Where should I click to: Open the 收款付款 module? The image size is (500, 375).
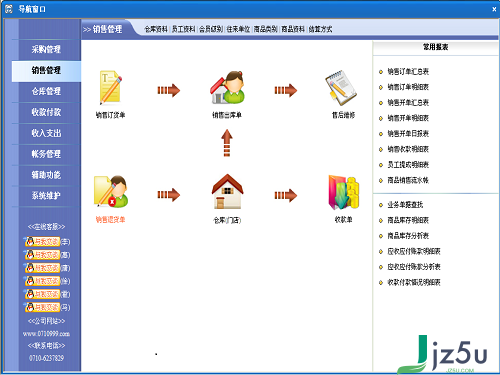point(46,112)
